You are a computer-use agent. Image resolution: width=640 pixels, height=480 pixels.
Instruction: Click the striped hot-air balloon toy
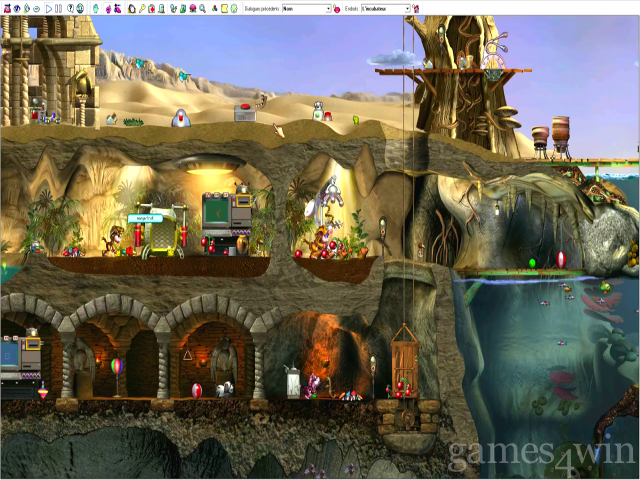tap(117, 365)
